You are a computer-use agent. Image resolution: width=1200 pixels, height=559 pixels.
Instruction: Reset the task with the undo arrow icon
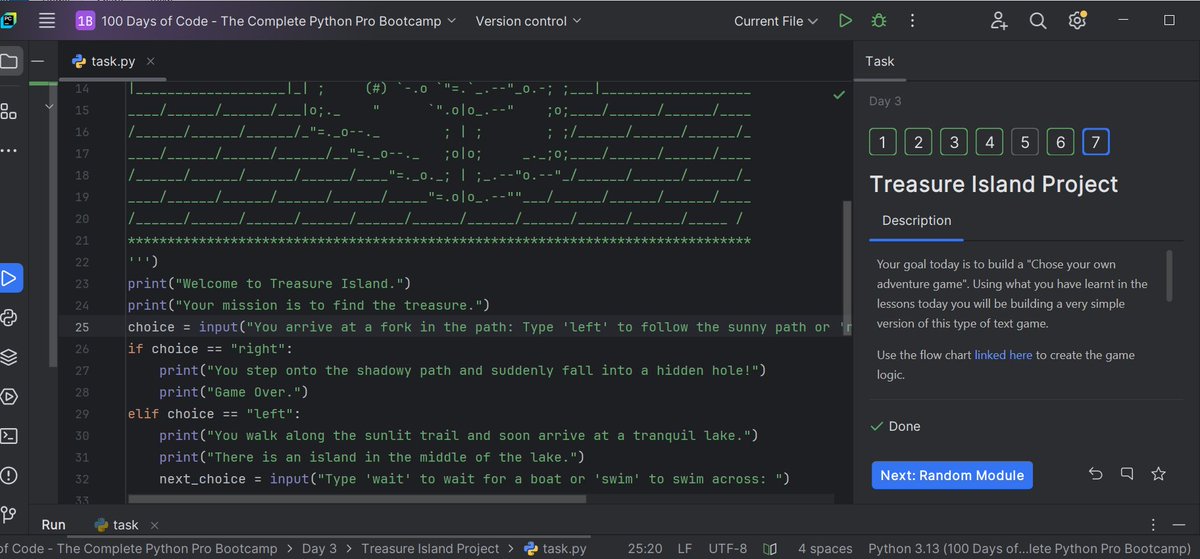[x=1095, y=474]
